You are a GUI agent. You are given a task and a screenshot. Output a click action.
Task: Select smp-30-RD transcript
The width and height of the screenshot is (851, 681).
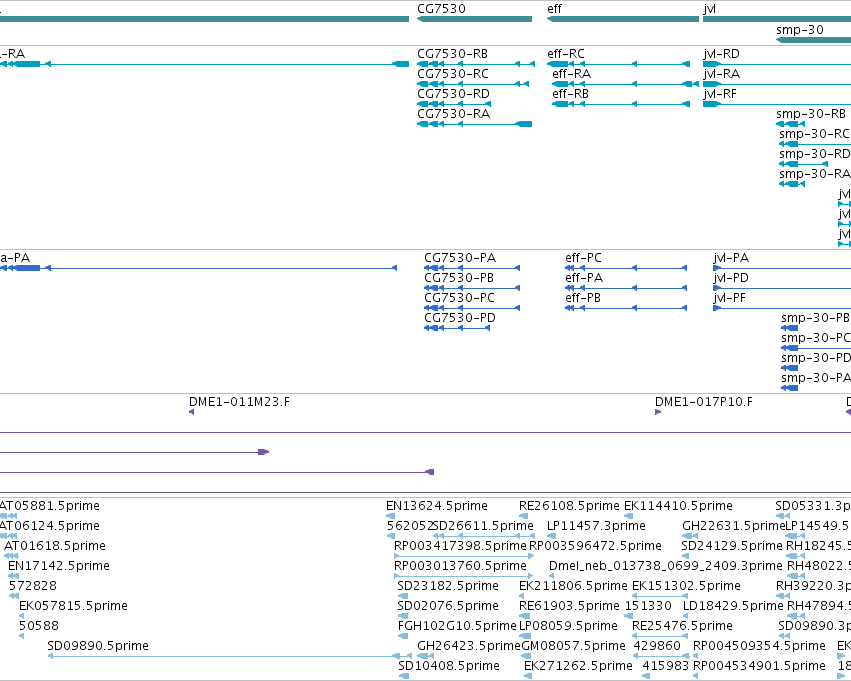point(804,164)
